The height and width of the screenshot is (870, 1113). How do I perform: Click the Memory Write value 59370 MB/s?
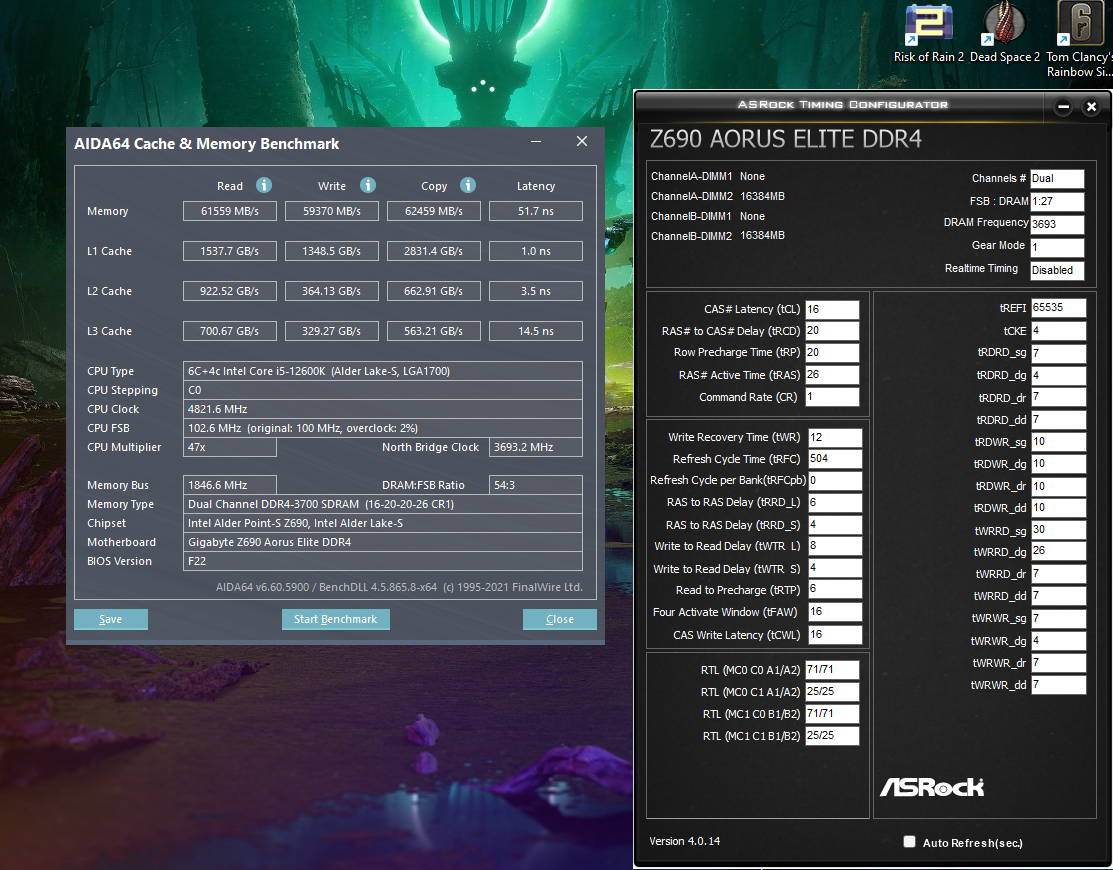point(331,211)
